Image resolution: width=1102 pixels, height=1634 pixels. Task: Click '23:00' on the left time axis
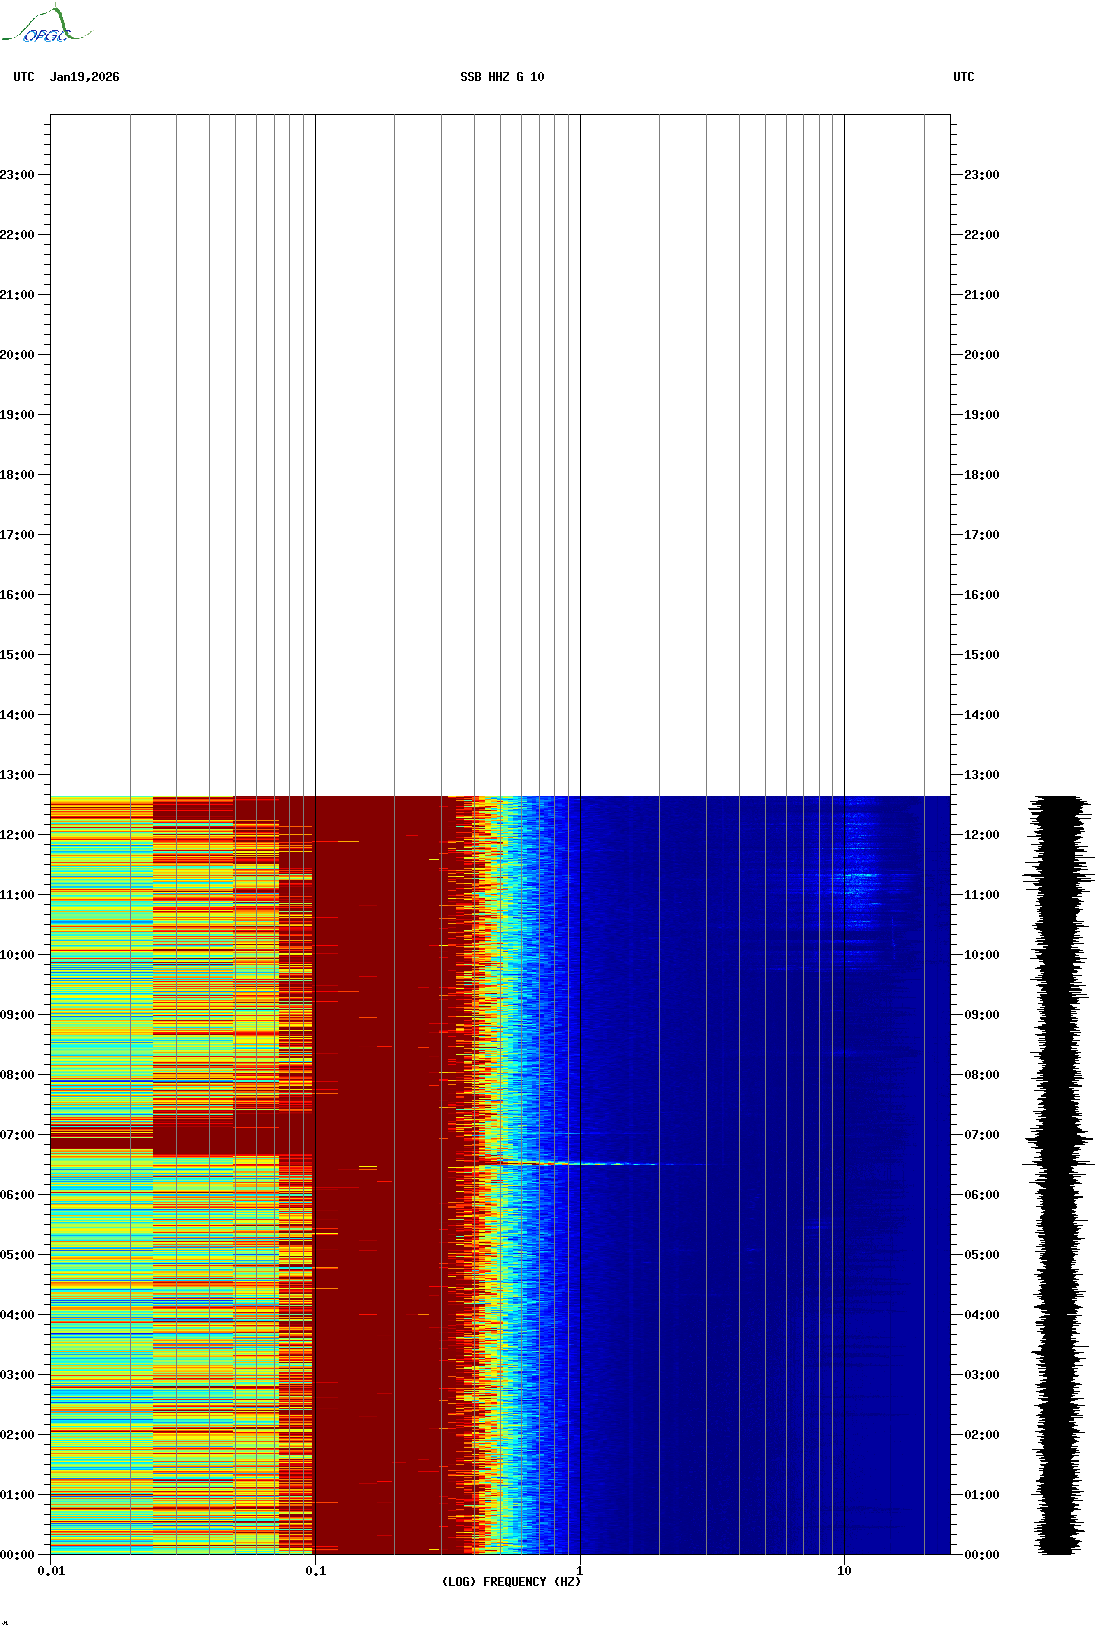[x=17, y=175]
